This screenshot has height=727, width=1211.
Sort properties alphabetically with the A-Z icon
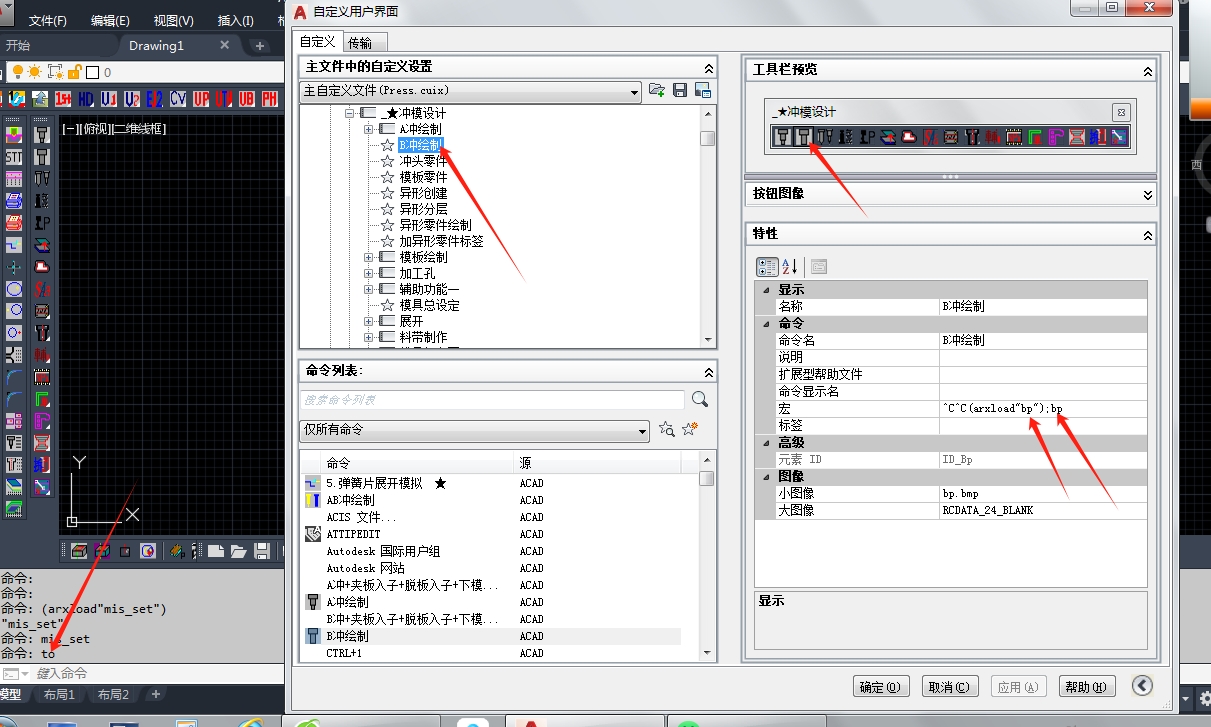tap(790, 267)
